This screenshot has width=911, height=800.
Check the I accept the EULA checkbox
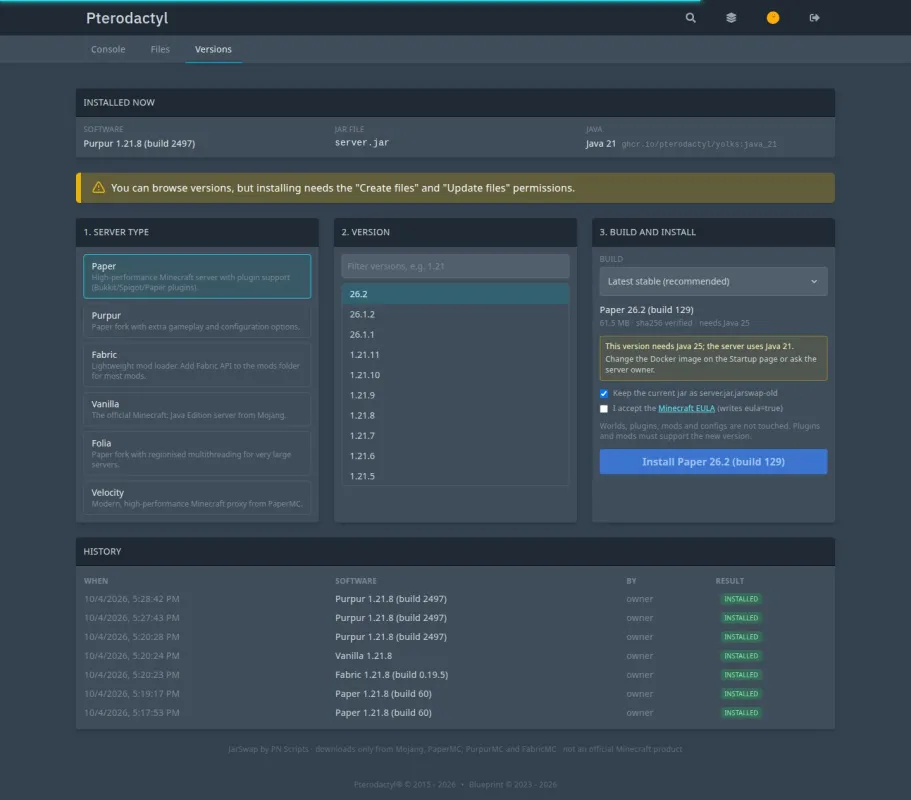[604, 408]
